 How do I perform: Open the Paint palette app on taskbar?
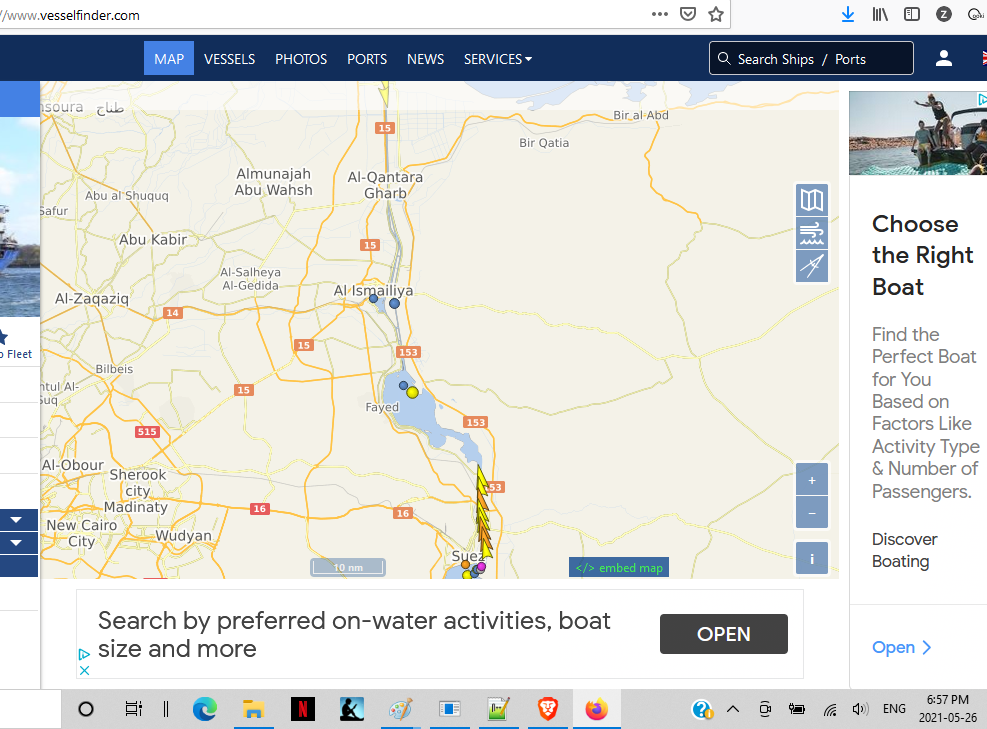tap(400, 709)
